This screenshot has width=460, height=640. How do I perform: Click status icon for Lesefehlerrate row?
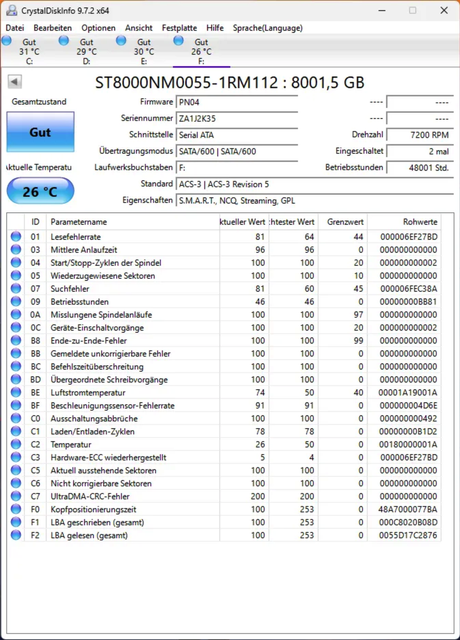coord(16,236)
